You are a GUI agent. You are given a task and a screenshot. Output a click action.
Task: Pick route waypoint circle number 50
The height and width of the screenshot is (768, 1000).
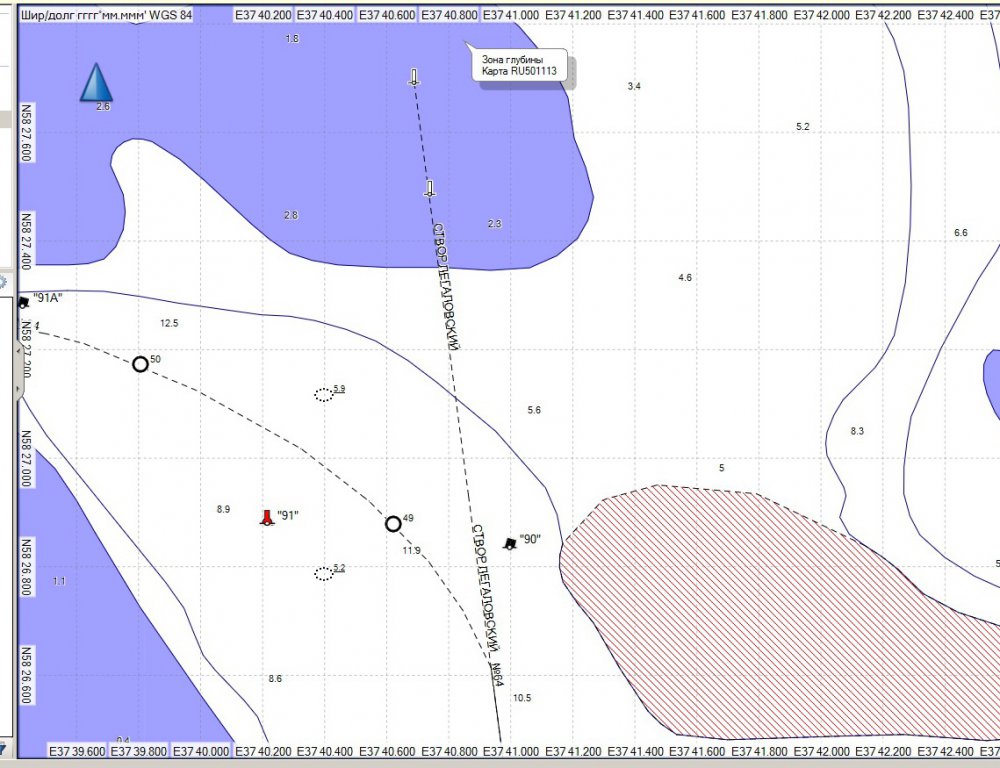(x=140, y=364)
